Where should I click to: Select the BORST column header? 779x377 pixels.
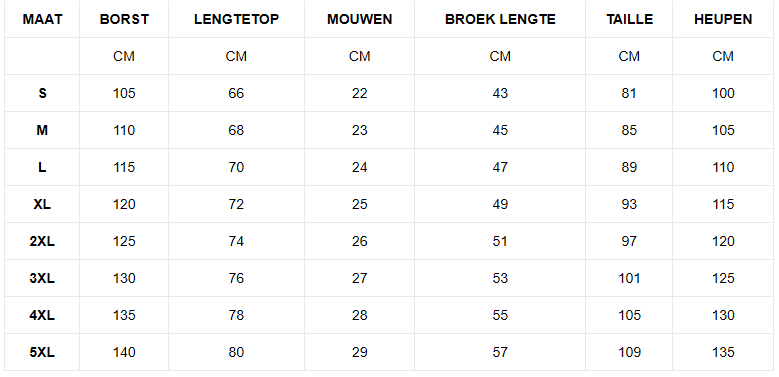(x=124, y=19)
